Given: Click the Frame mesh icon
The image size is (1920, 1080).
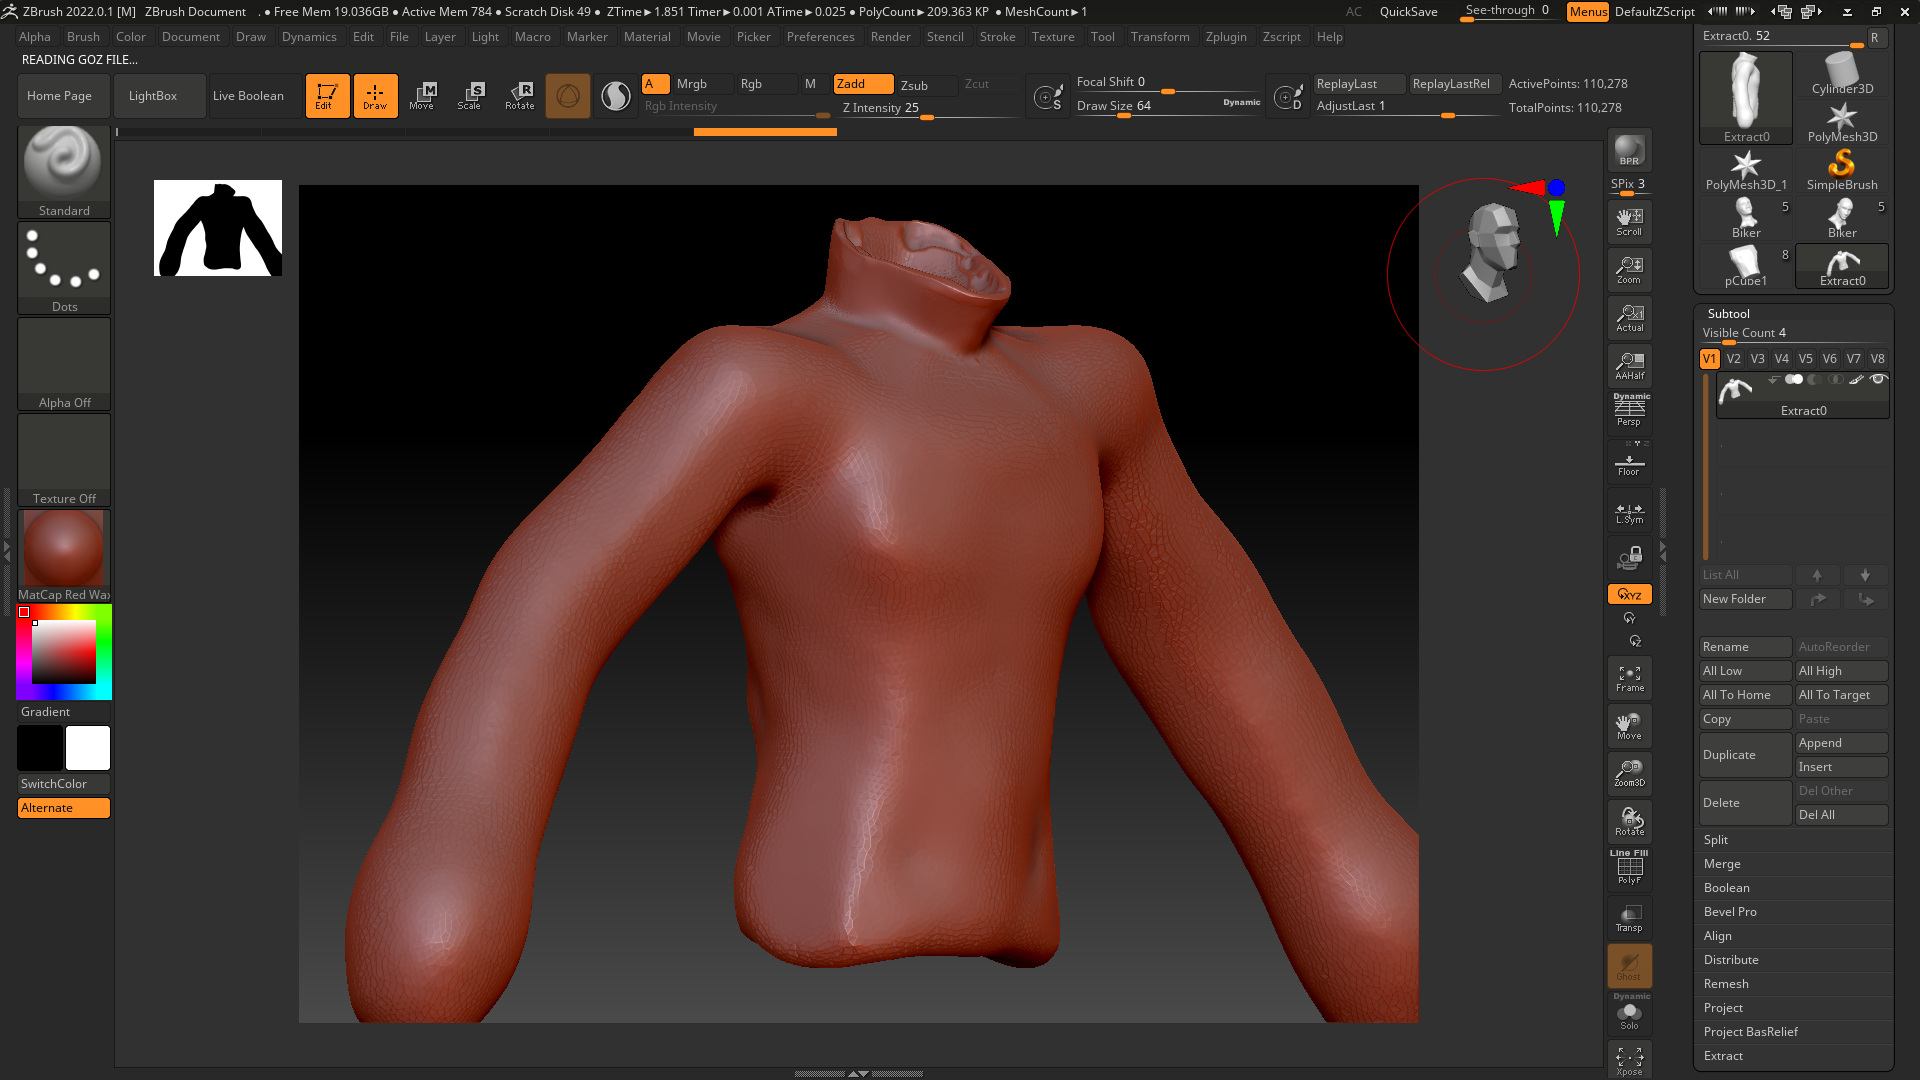Looking at the screenshot, I should point(1629,678).
